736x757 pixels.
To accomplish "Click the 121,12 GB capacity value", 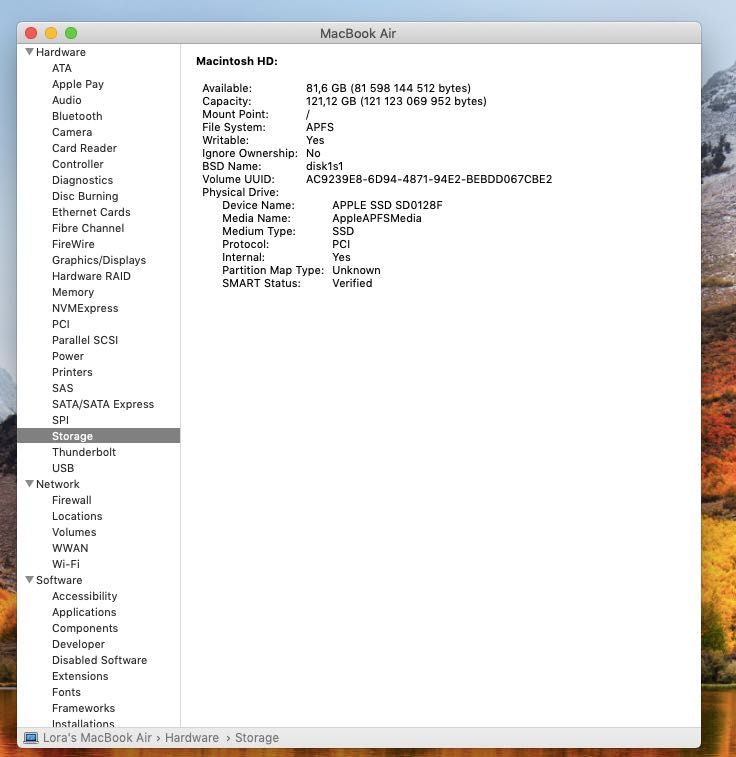I will point(396,101).
